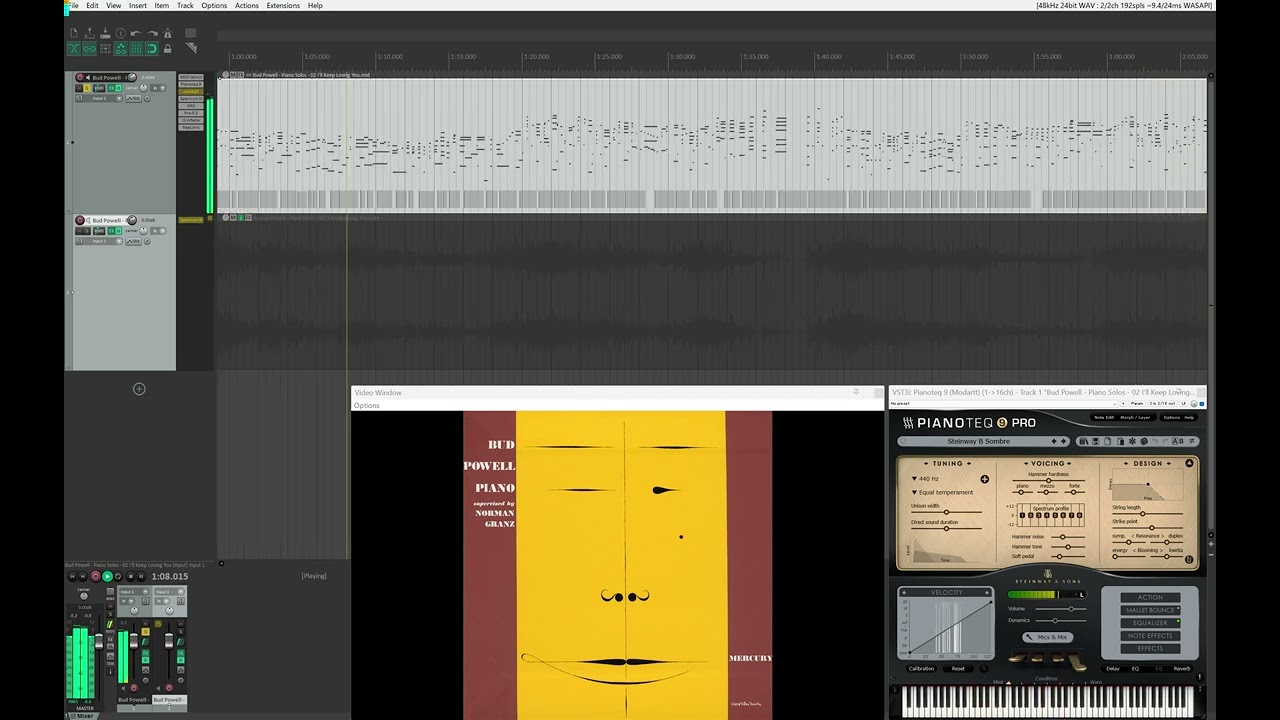Open Video Window Options menu
This screenshot has width=1280, height=720.
coord(366,406)
